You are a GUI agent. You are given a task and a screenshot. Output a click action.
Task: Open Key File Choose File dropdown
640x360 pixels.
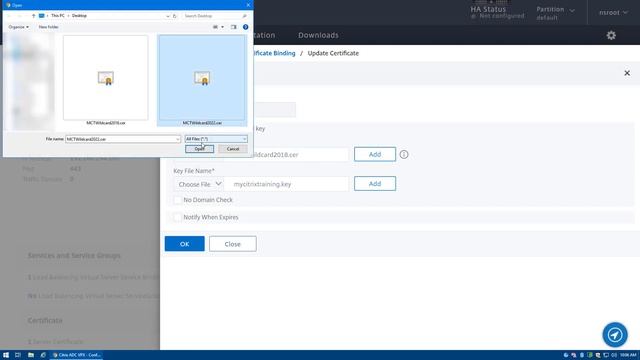pos(199,184)
